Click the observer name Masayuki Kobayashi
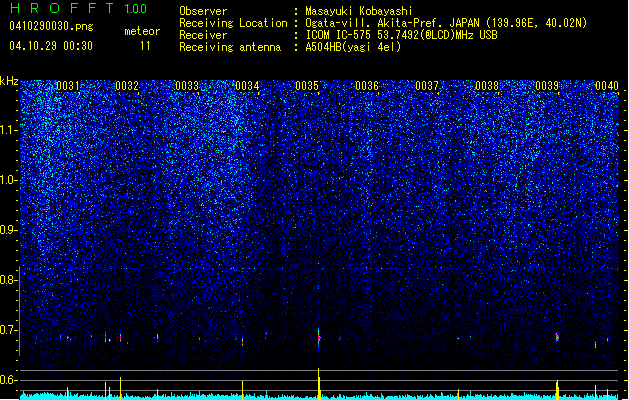The height and width of the screenshot is (400, 629). [x=359, y=11]
